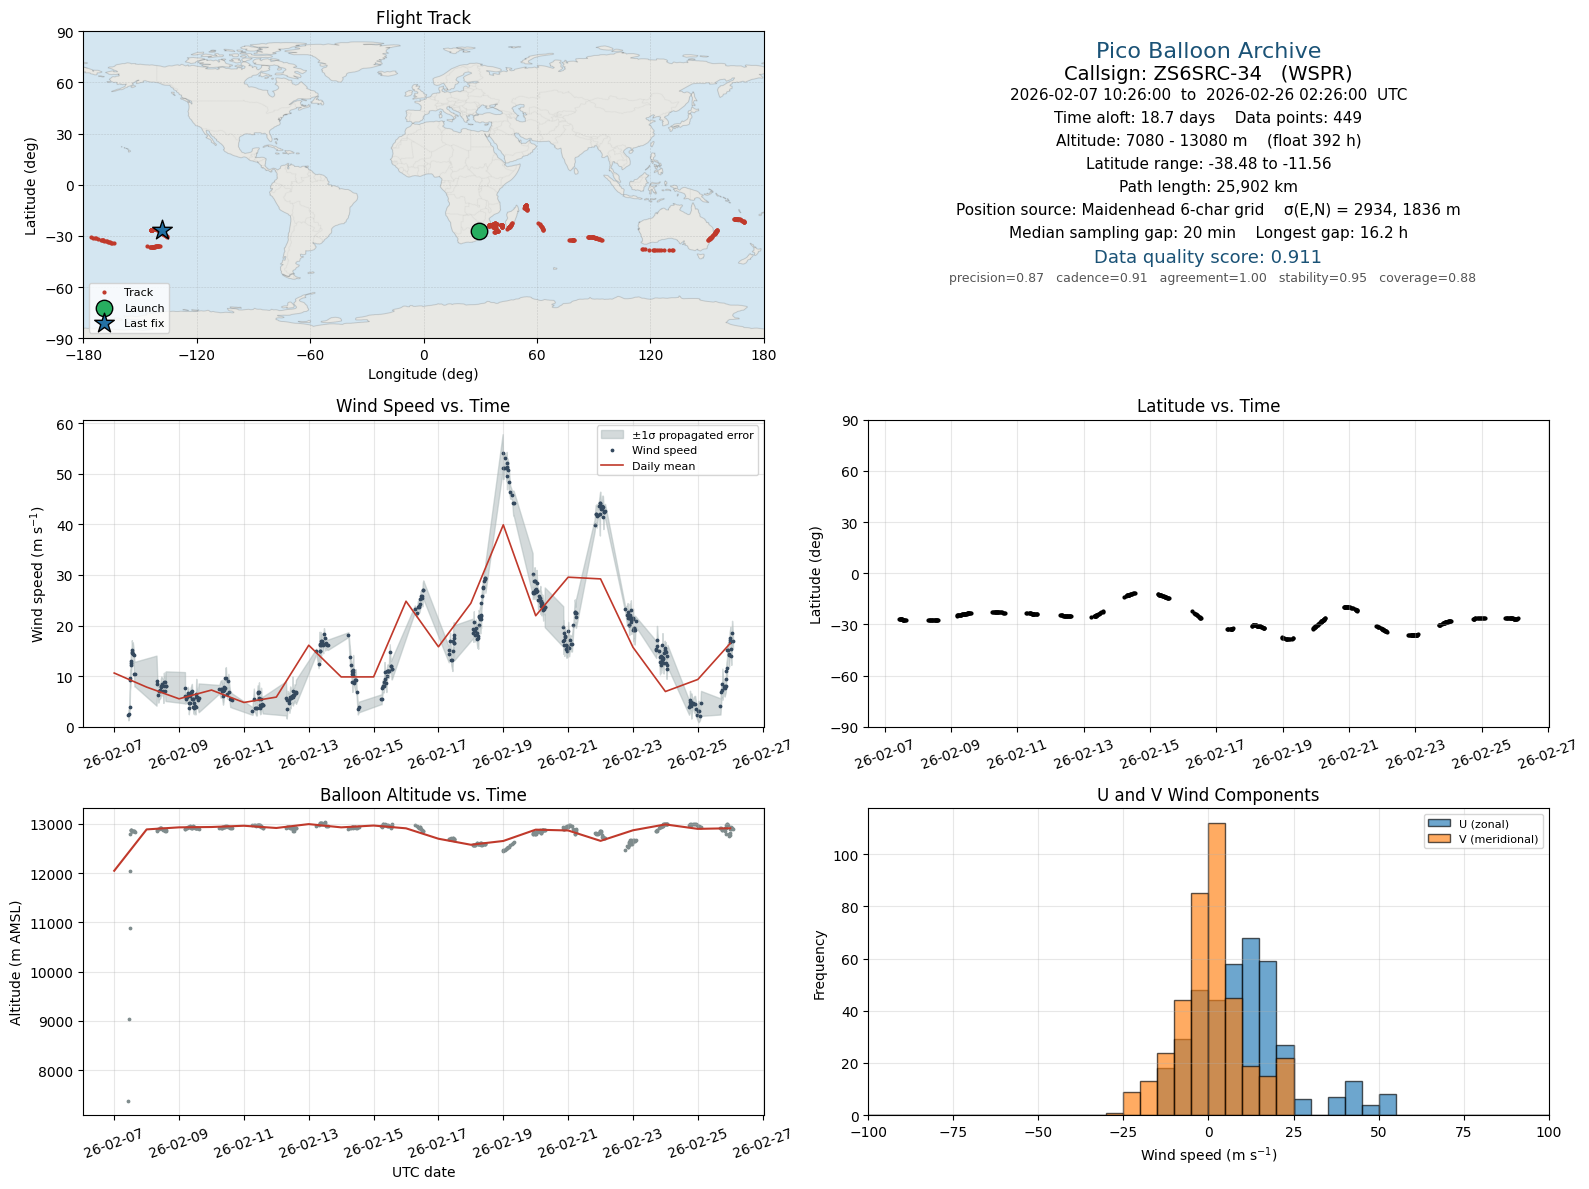The width and height of the screenshot is (1589, 1189).
Task: Click the ±1σ propagated error legend label
Action: (693, 435)
